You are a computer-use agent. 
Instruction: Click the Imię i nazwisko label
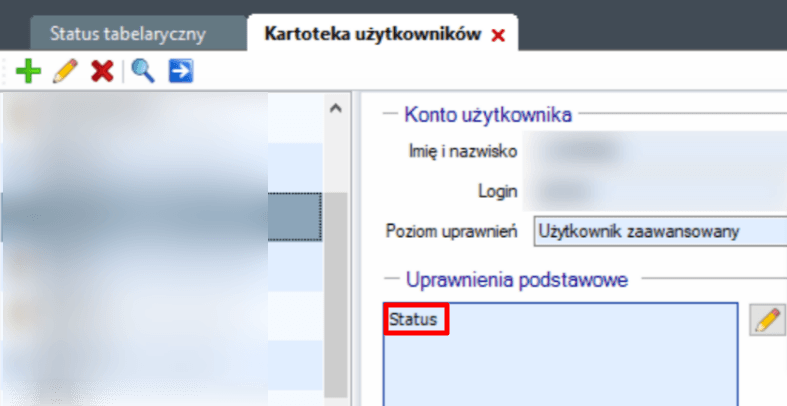click(463, 151)
